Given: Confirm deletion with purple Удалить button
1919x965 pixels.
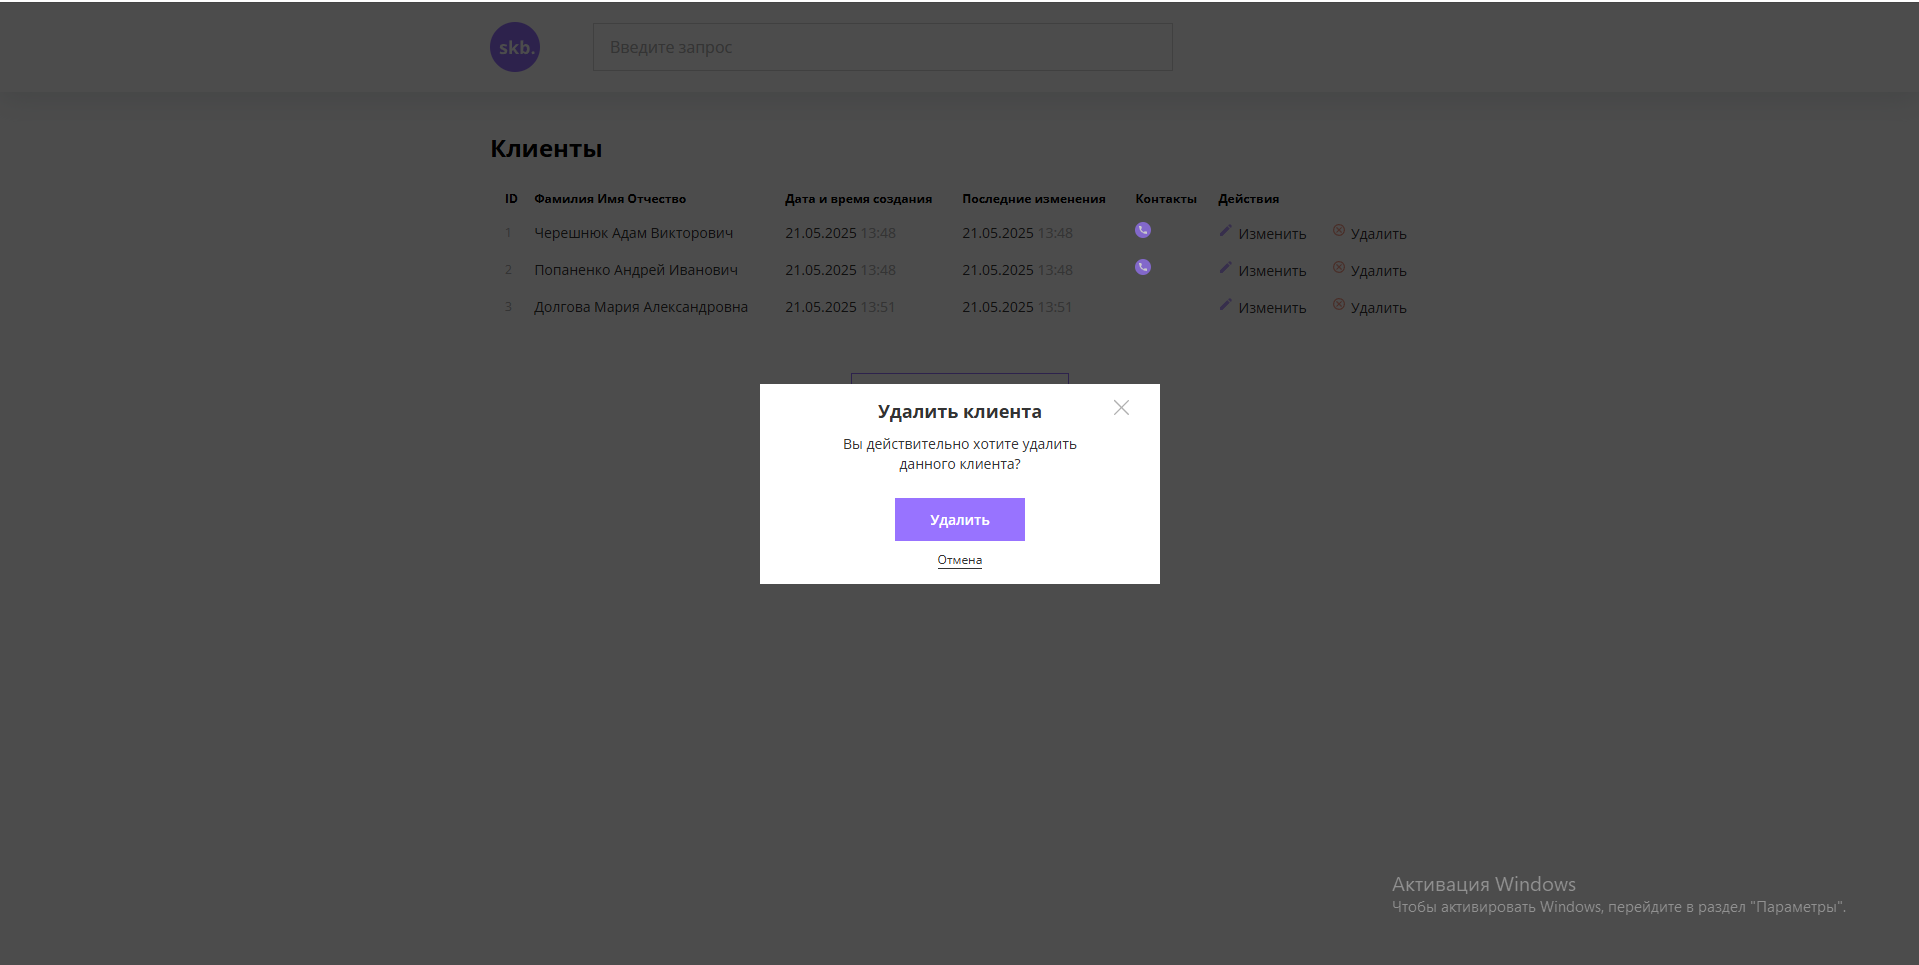Looking at the screenshot, I should tap(959, 519).
